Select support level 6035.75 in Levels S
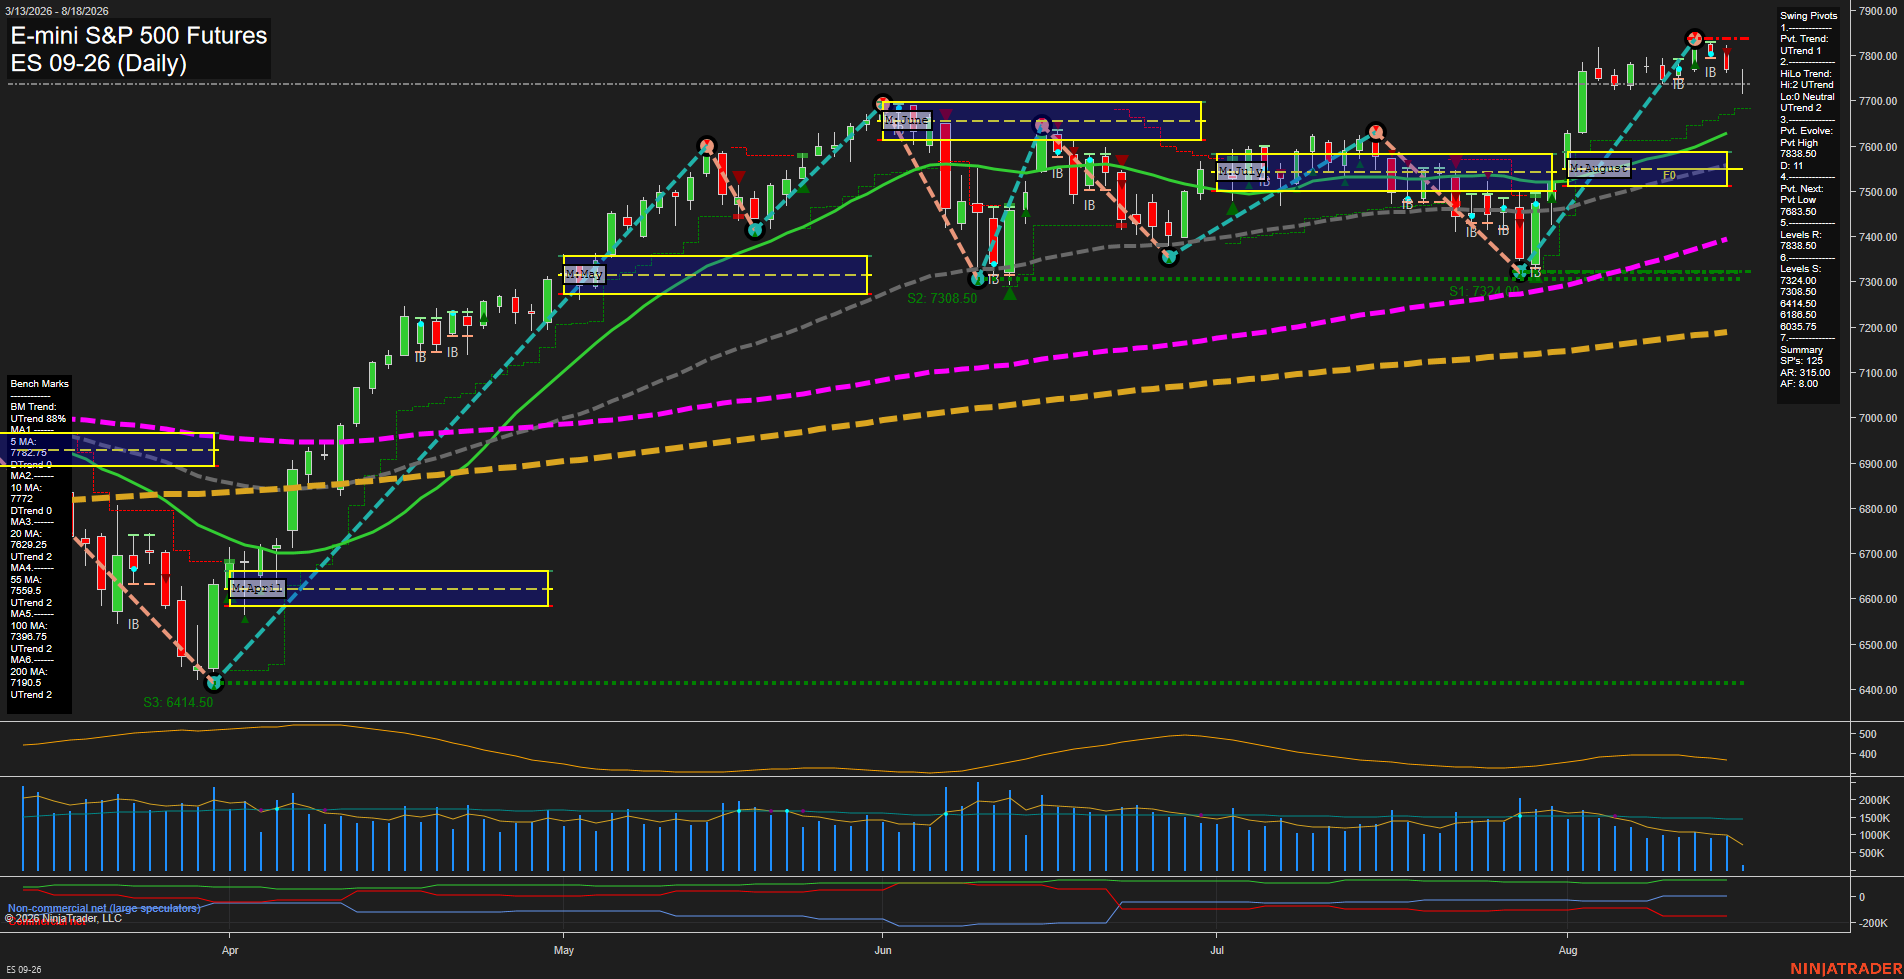 click(1798, 327)
